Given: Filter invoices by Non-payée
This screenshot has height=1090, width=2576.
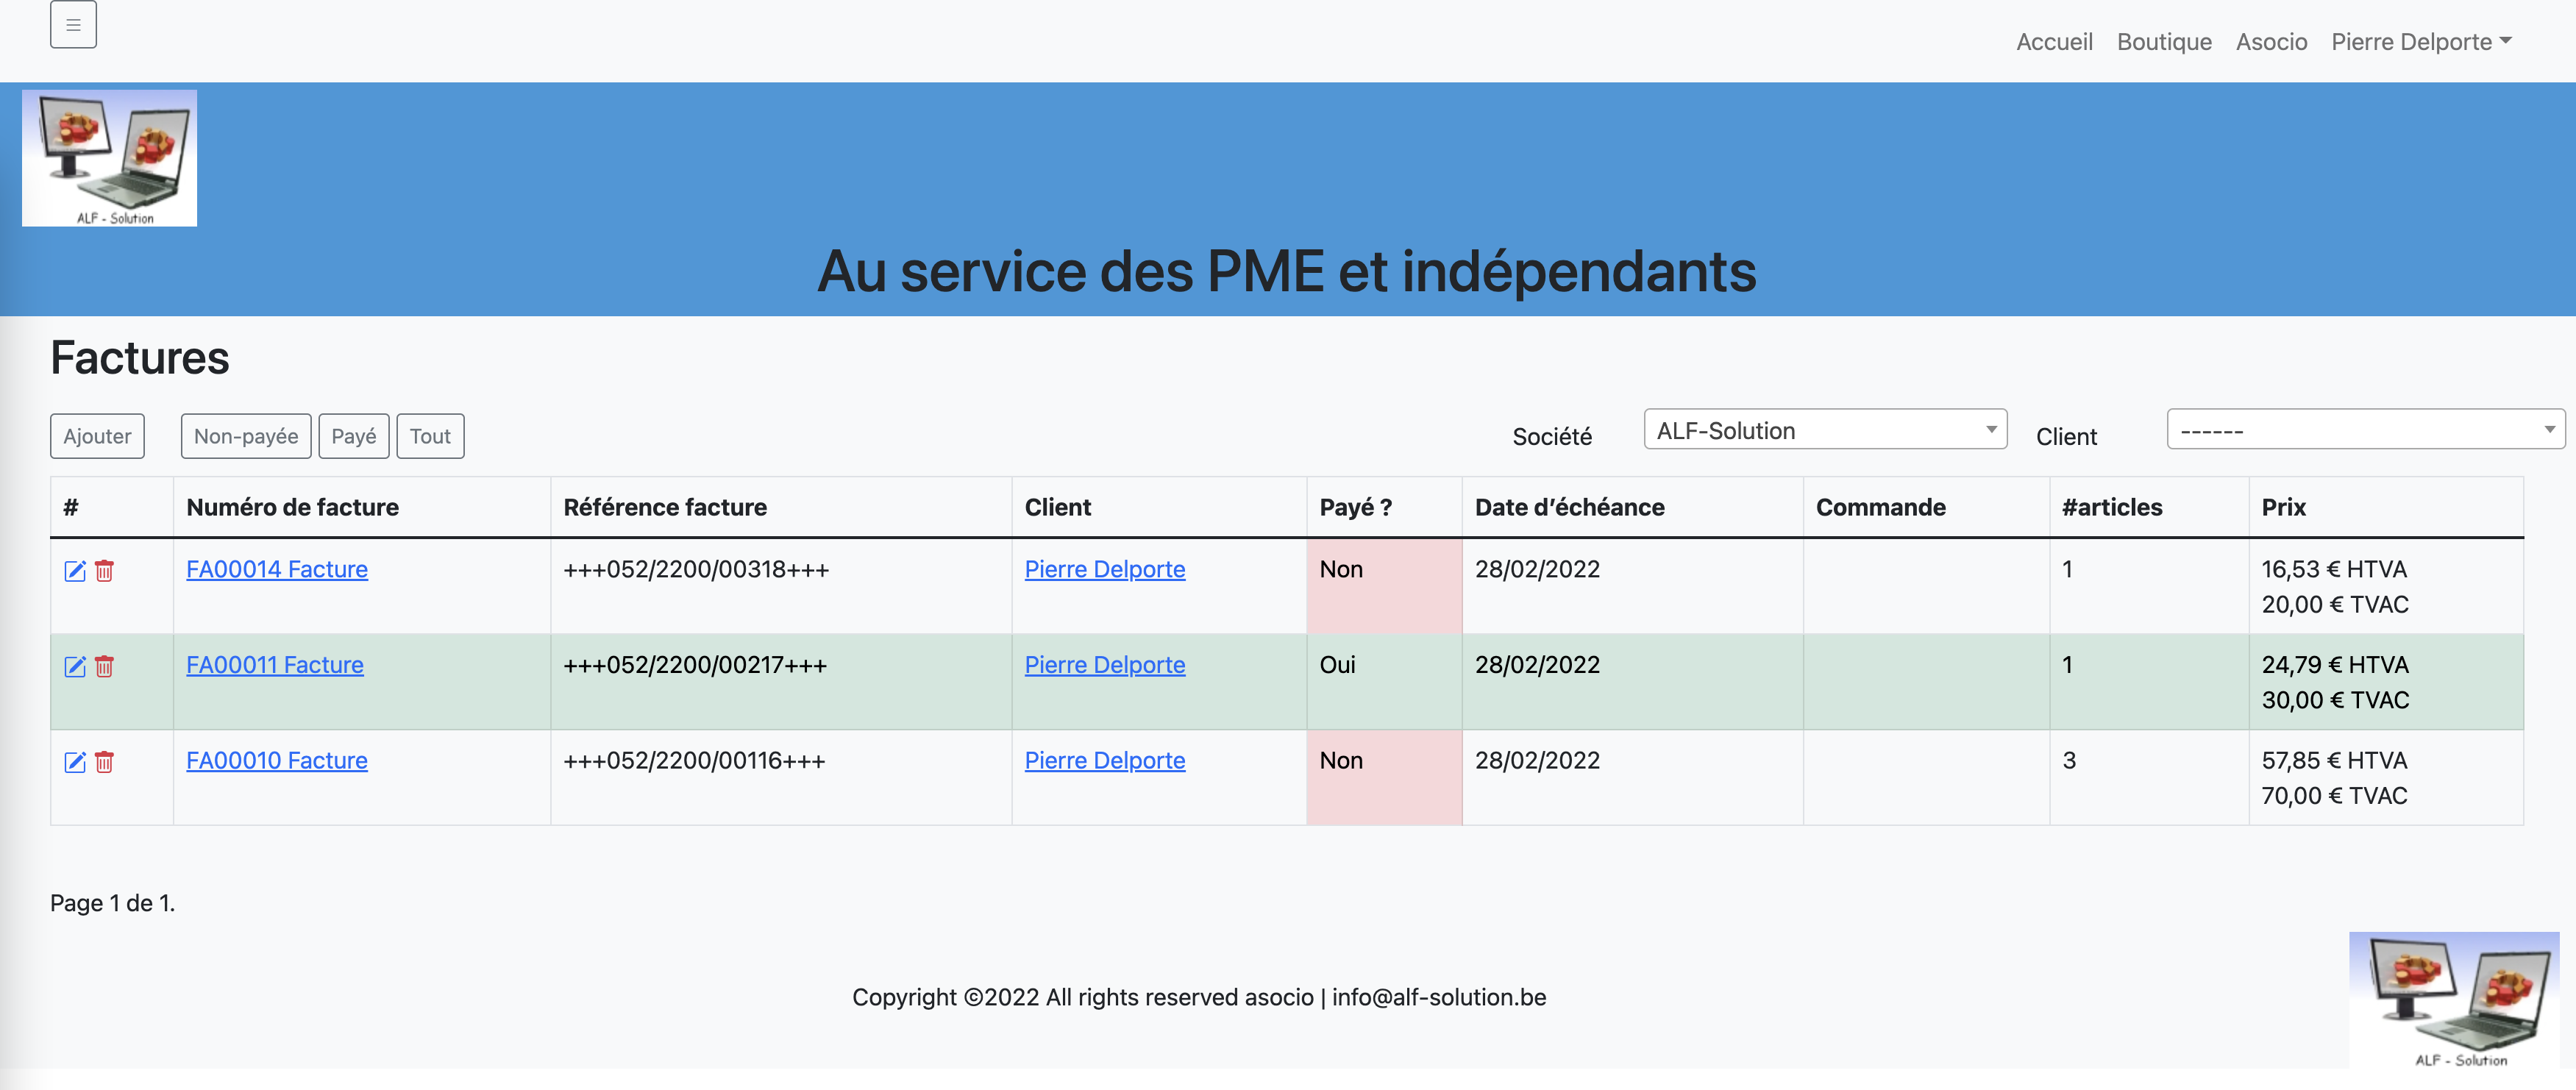Looking at the screenshot, I should (246, 436).
